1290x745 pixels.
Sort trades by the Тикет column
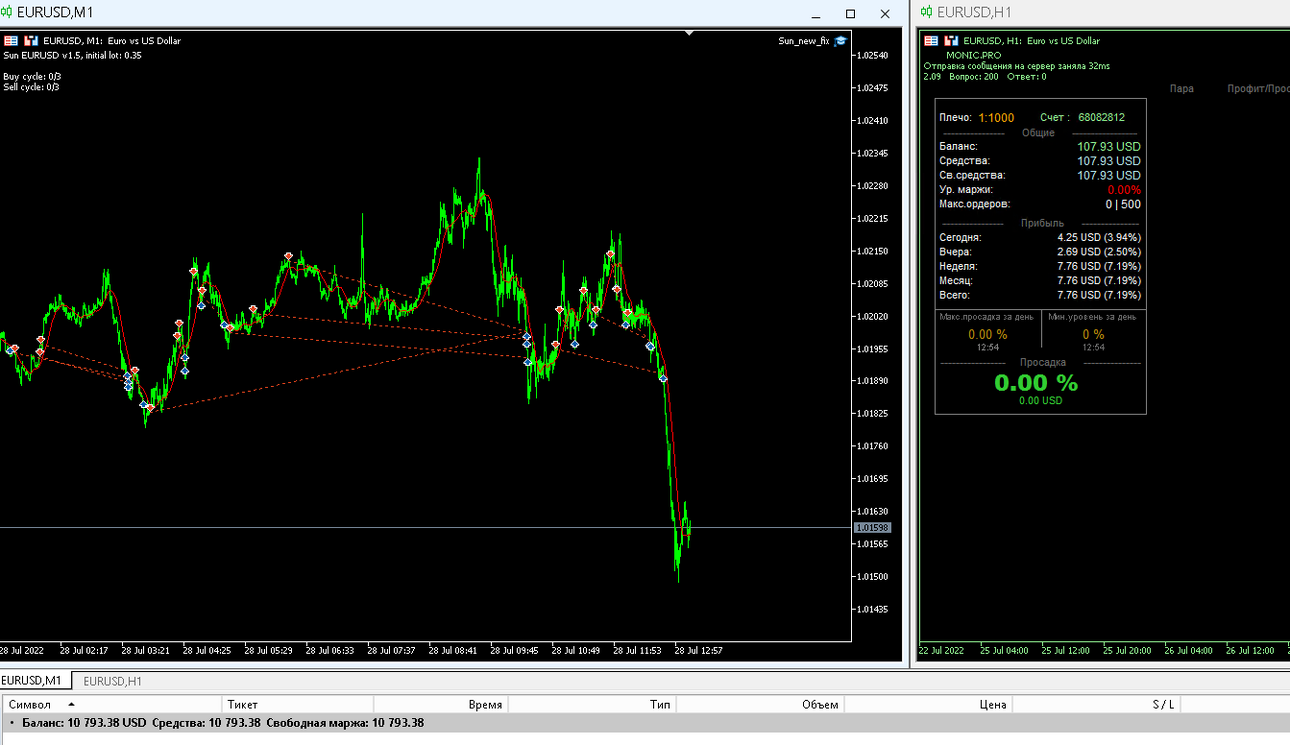coord(297,704)
